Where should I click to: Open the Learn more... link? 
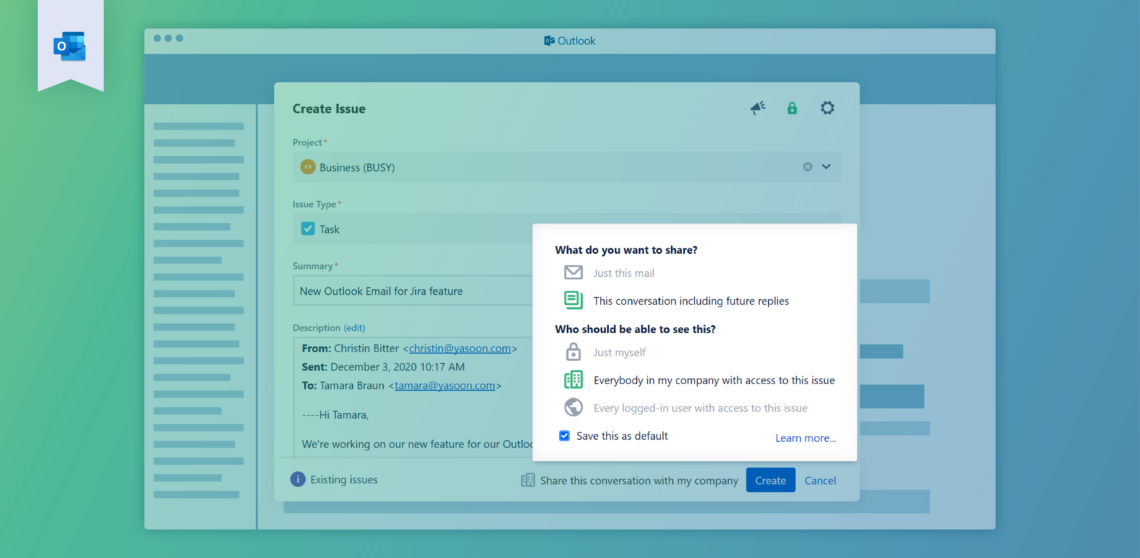click(806, 438)
